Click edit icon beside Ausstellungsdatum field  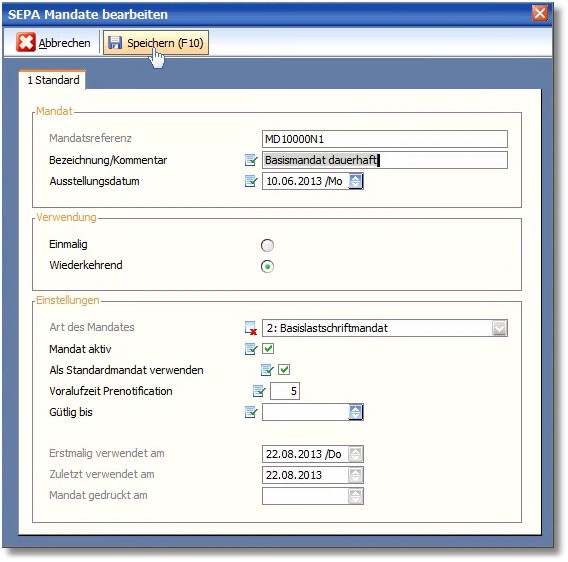[x=251, y=181]
